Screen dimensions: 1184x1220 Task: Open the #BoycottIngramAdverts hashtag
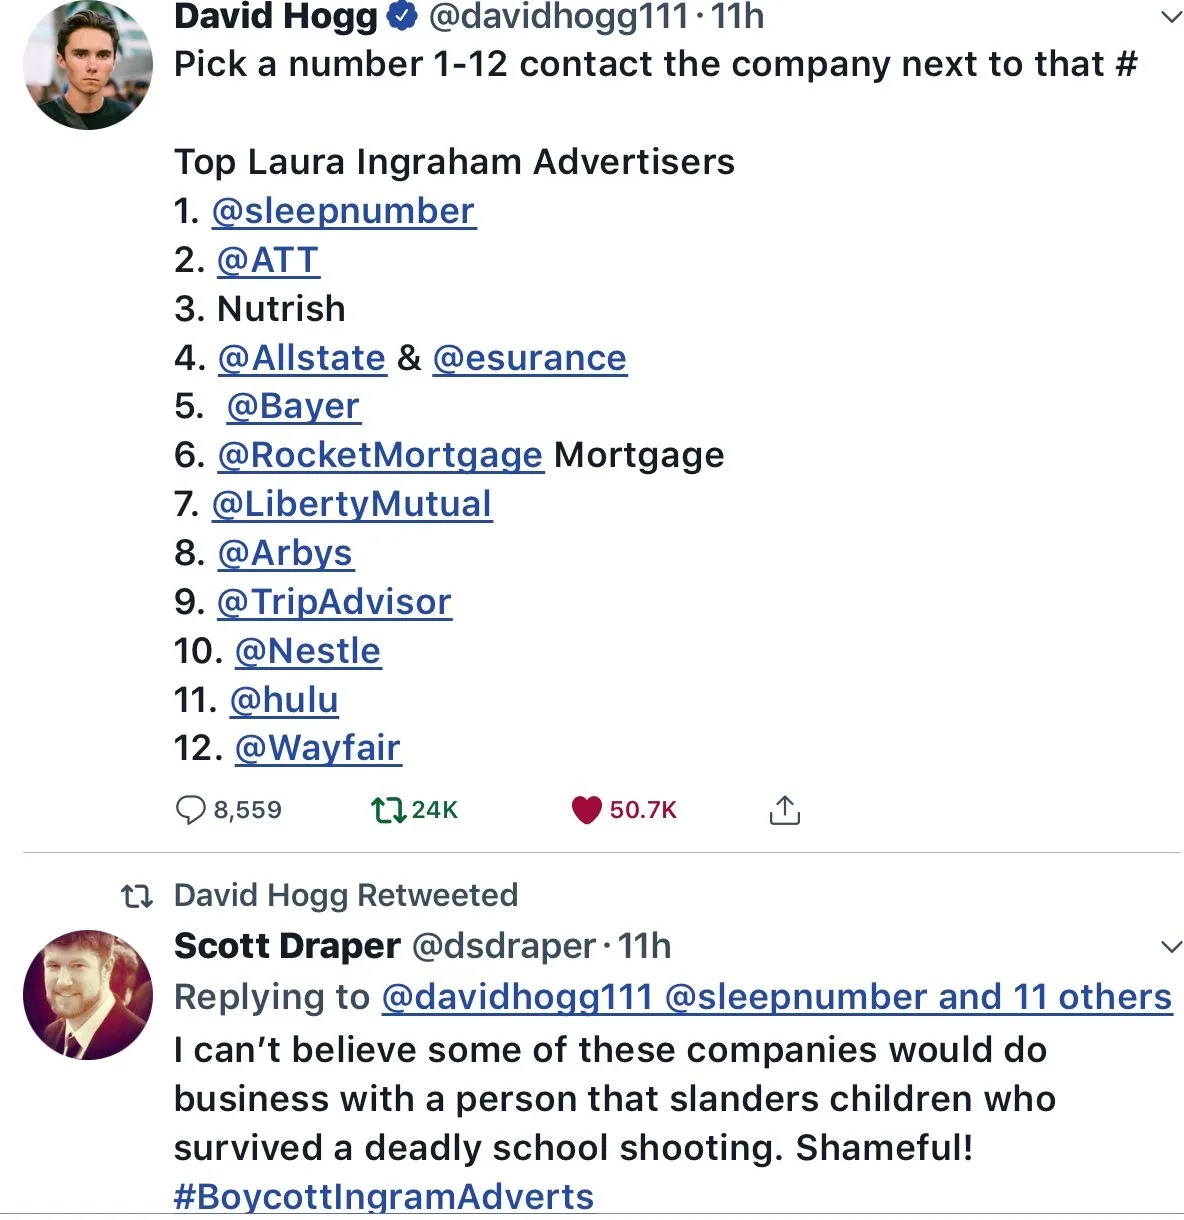[384, 1196]
